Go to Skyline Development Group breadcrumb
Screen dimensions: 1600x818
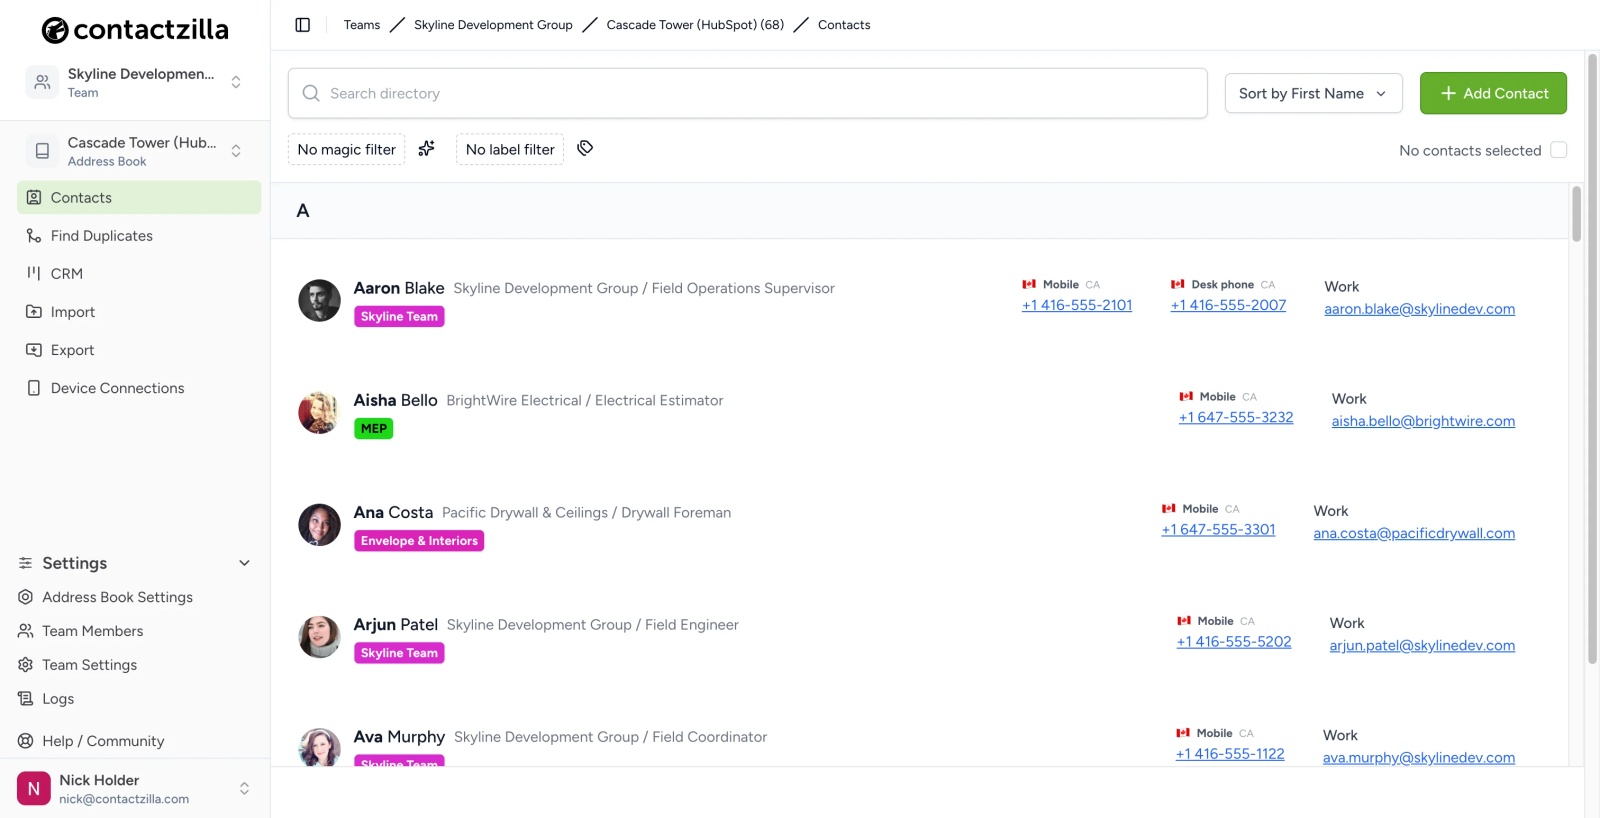493,25
